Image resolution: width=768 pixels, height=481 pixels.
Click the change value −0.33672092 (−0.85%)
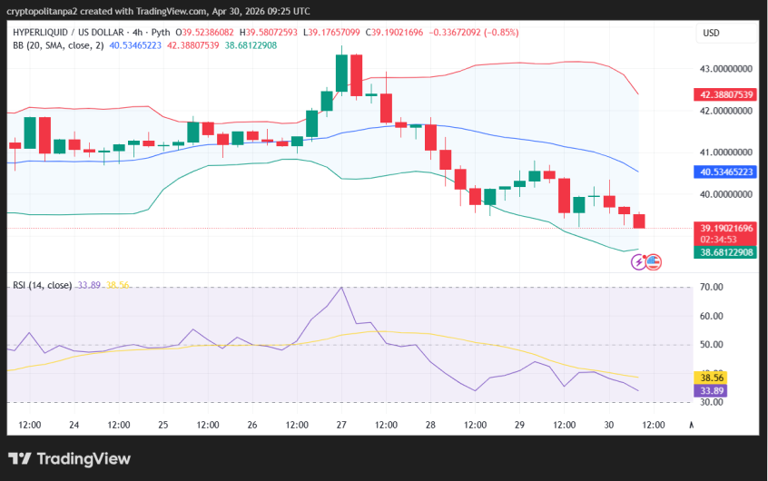(474, 32)
